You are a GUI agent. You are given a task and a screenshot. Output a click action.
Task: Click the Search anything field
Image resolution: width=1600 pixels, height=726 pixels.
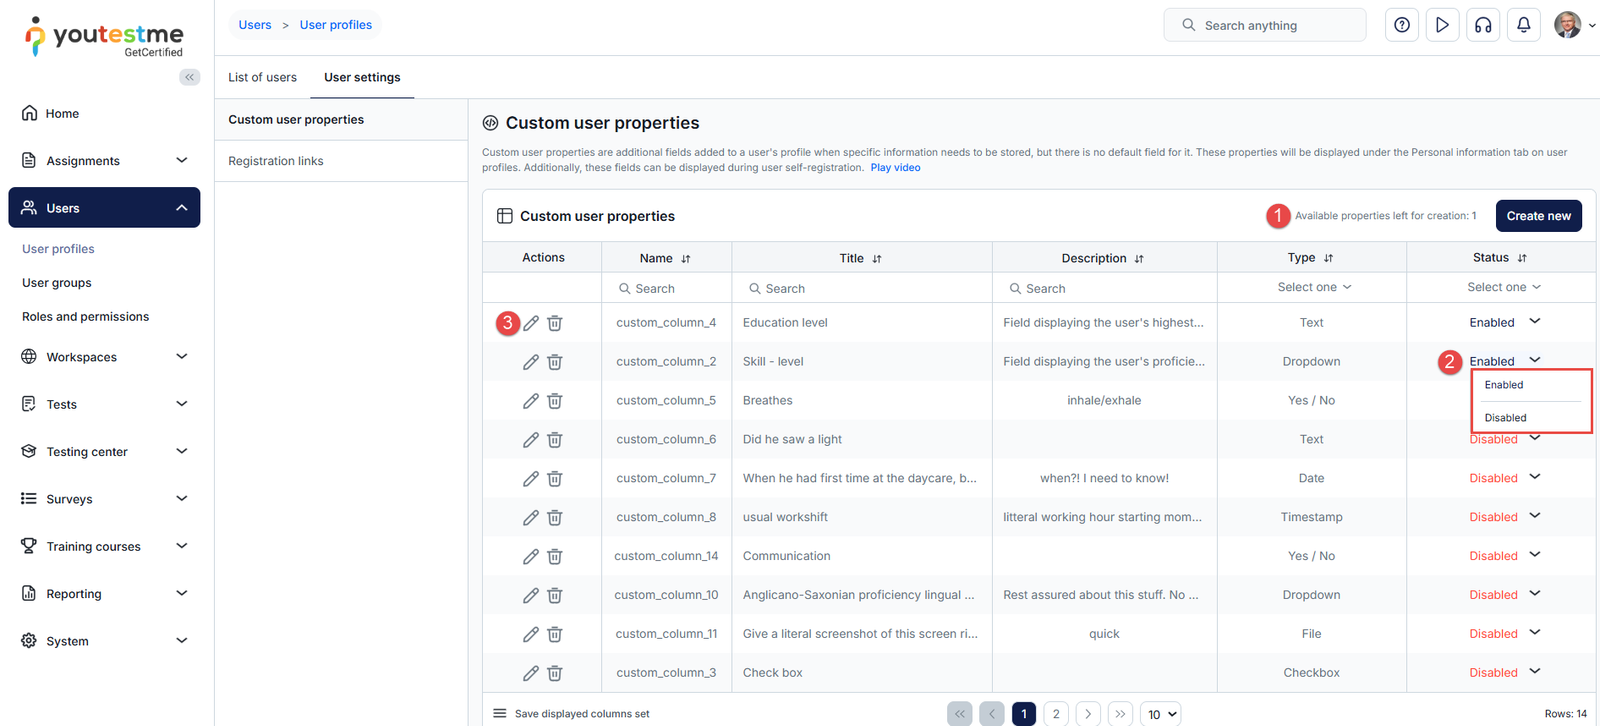click(x=1265, y=25)
